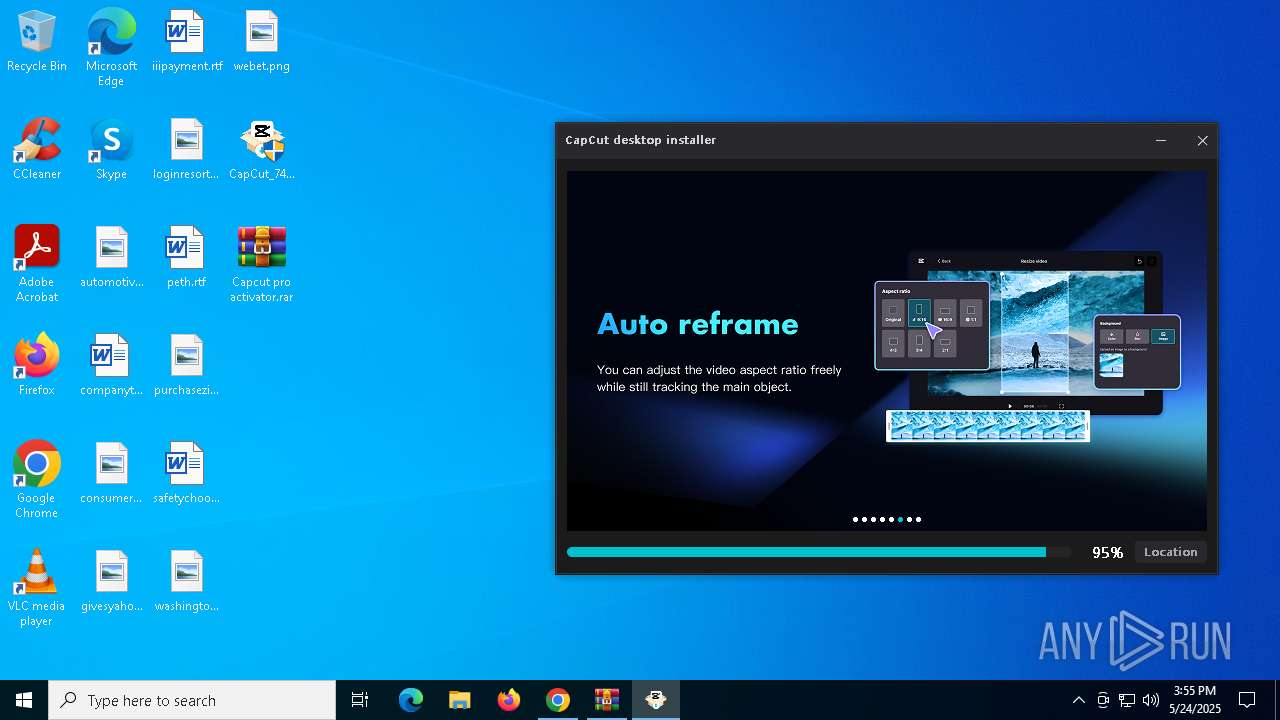Open the volume control tray icon
Image resolution: width=1280 pixels, height=720 pixels.
(x=1151, y=700)
